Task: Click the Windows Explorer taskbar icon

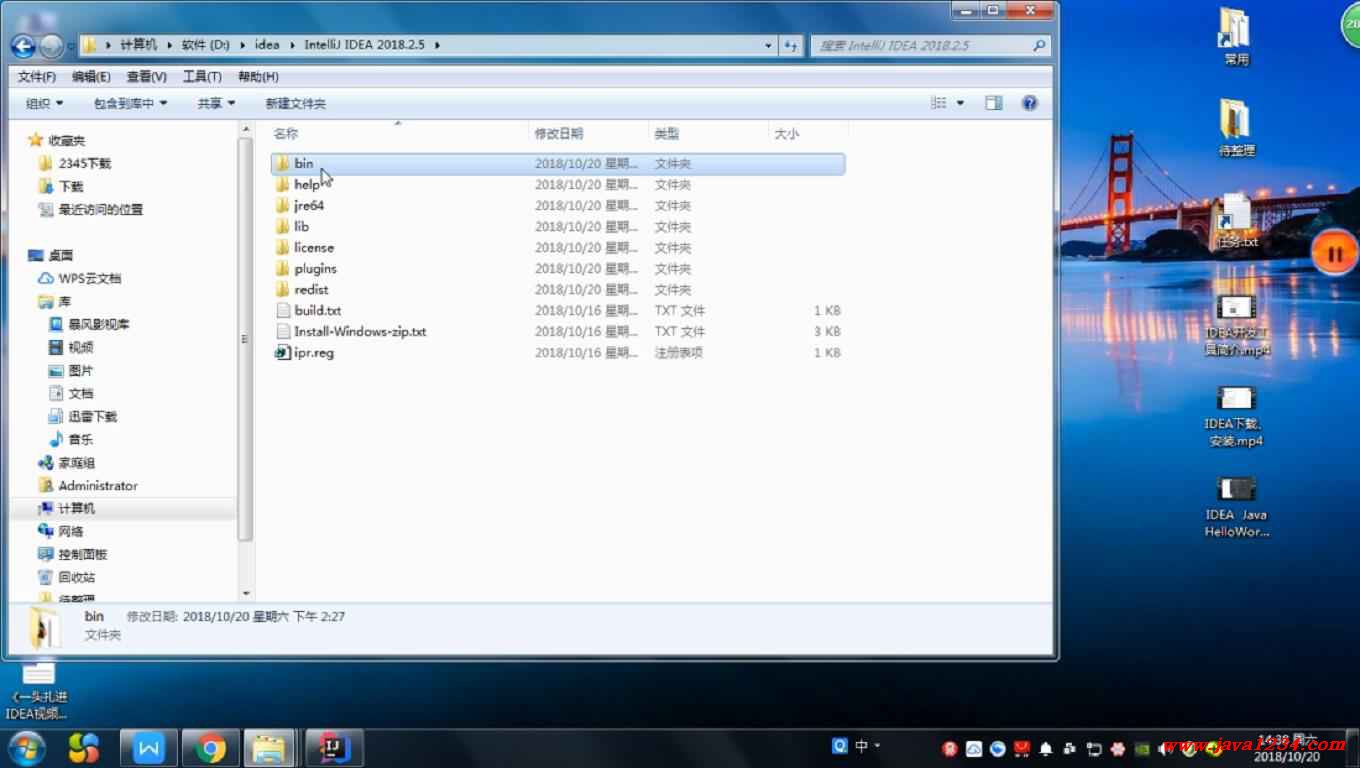Action: point(269,748)
